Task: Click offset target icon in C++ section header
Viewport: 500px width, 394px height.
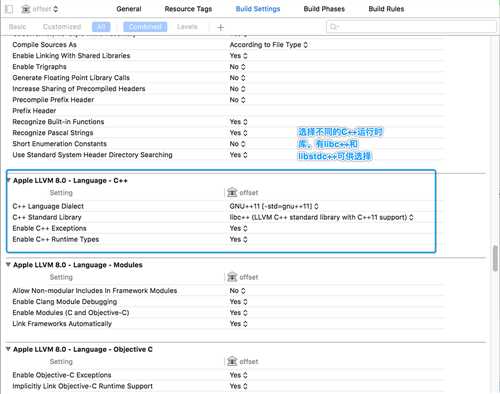Action: coord(232,192)
